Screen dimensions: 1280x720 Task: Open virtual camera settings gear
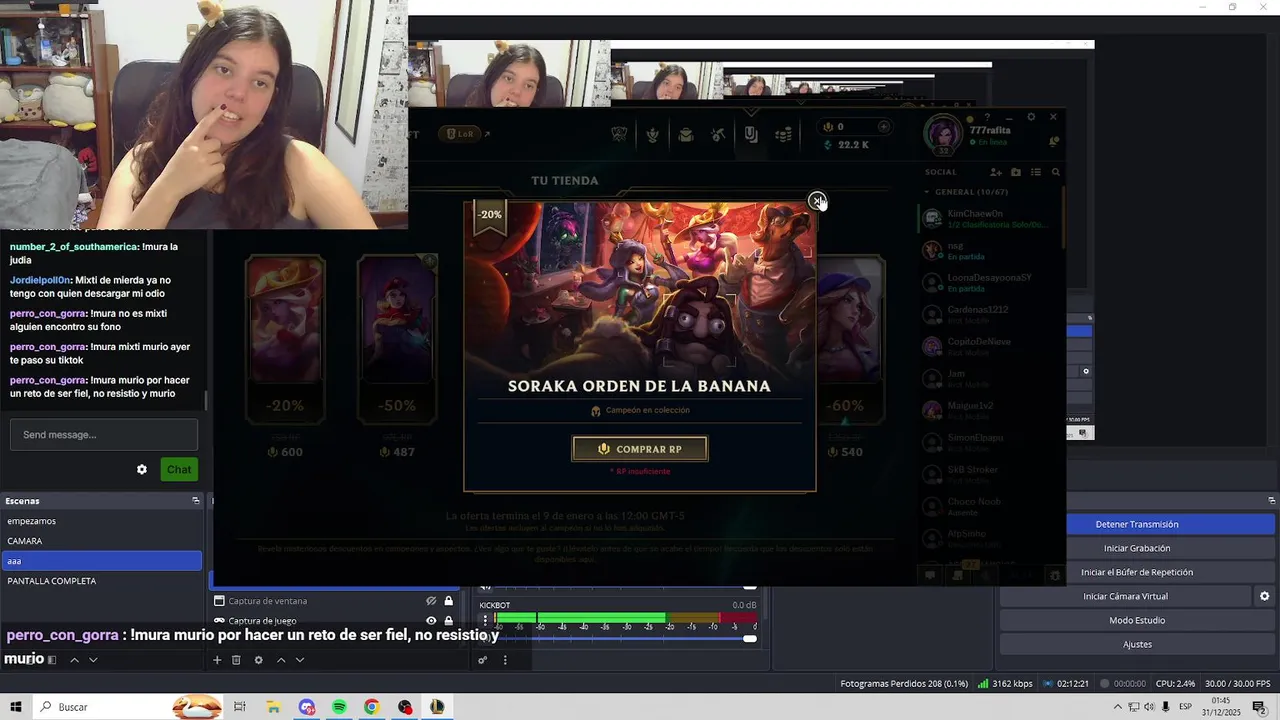pos(1264,596)
